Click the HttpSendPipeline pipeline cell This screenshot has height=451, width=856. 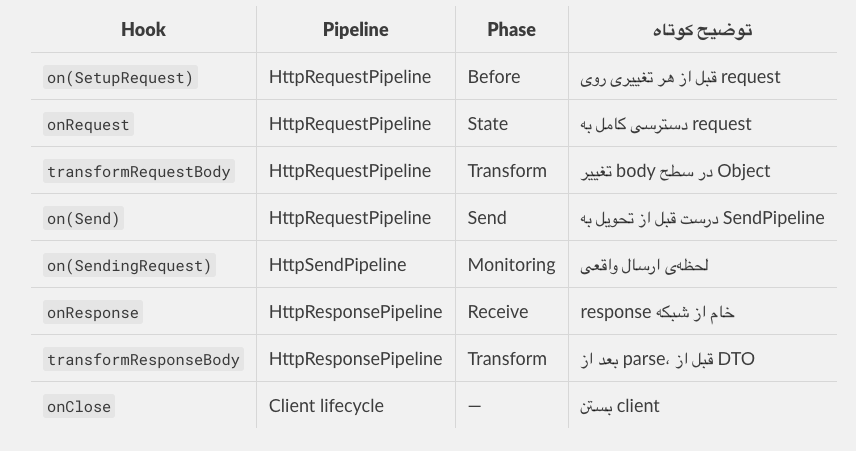coord(337,265)
